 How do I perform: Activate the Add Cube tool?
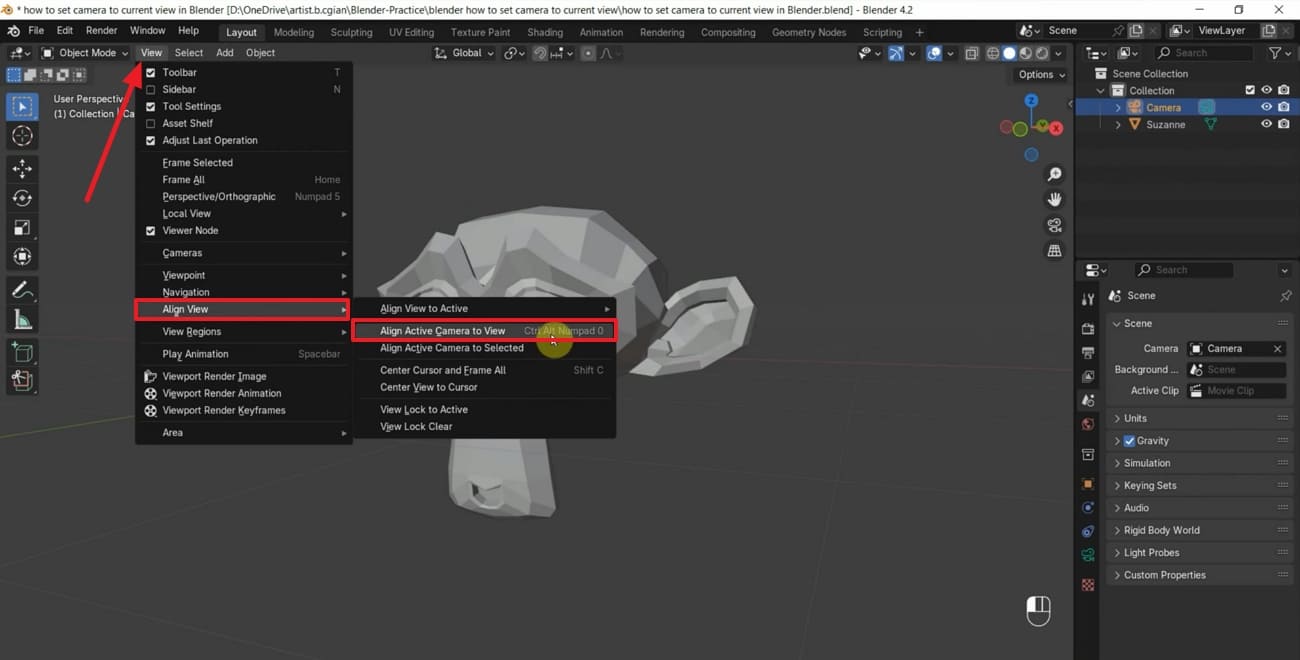click(x=22, y=352)
